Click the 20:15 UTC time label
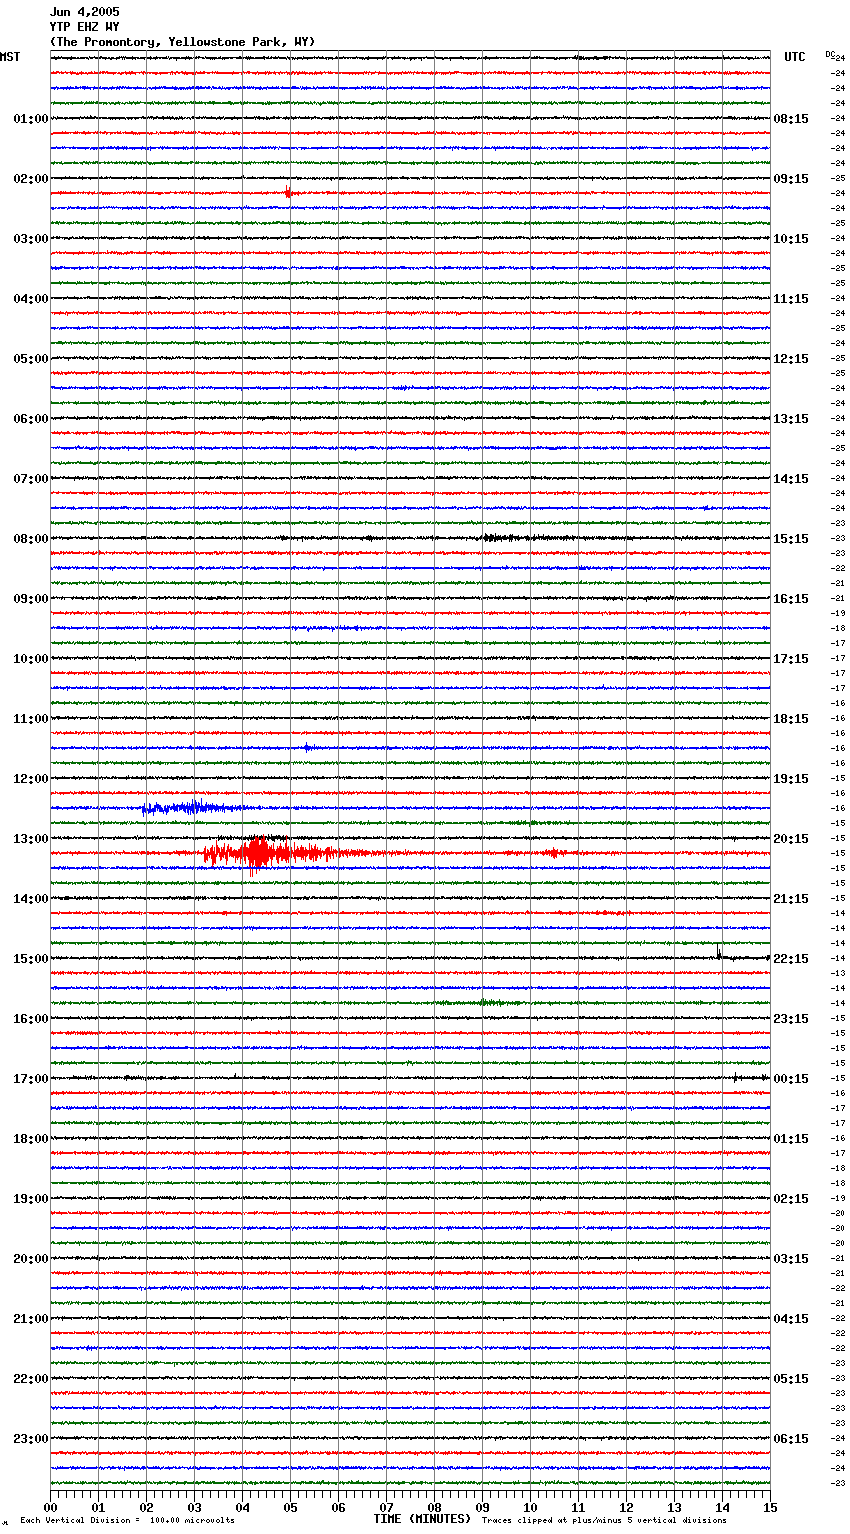The height and width of the screenshot is (1534, 850). pos(791,839)
